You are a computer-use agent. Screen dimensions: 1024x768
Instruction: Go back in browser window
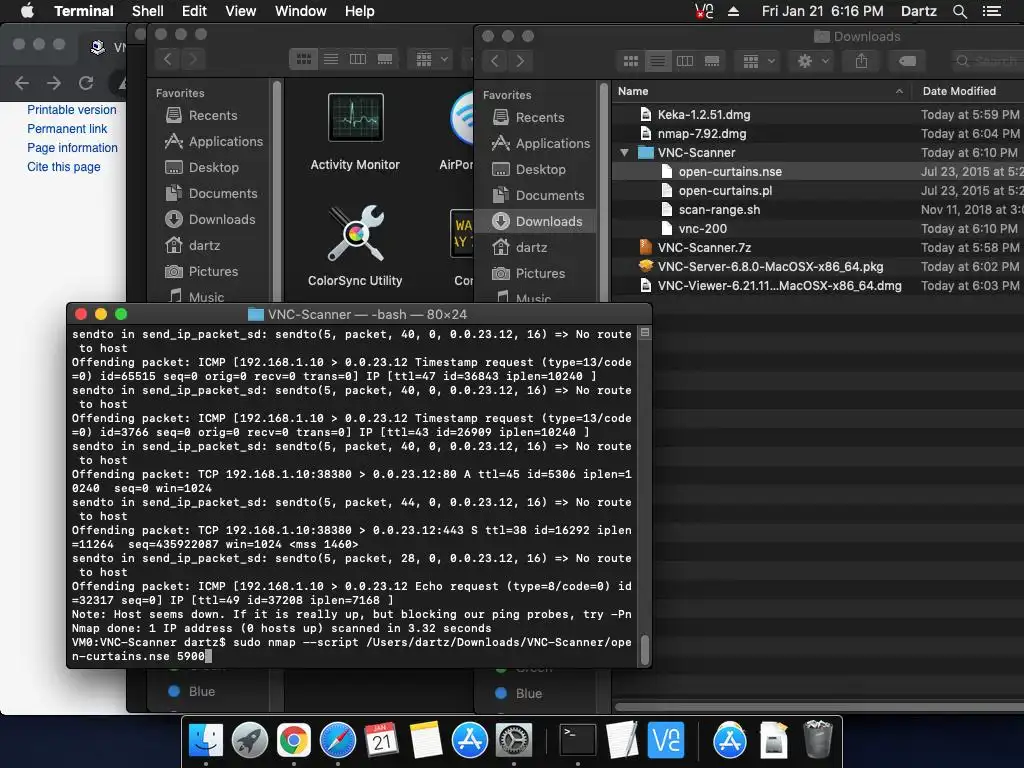coord(22,83)
